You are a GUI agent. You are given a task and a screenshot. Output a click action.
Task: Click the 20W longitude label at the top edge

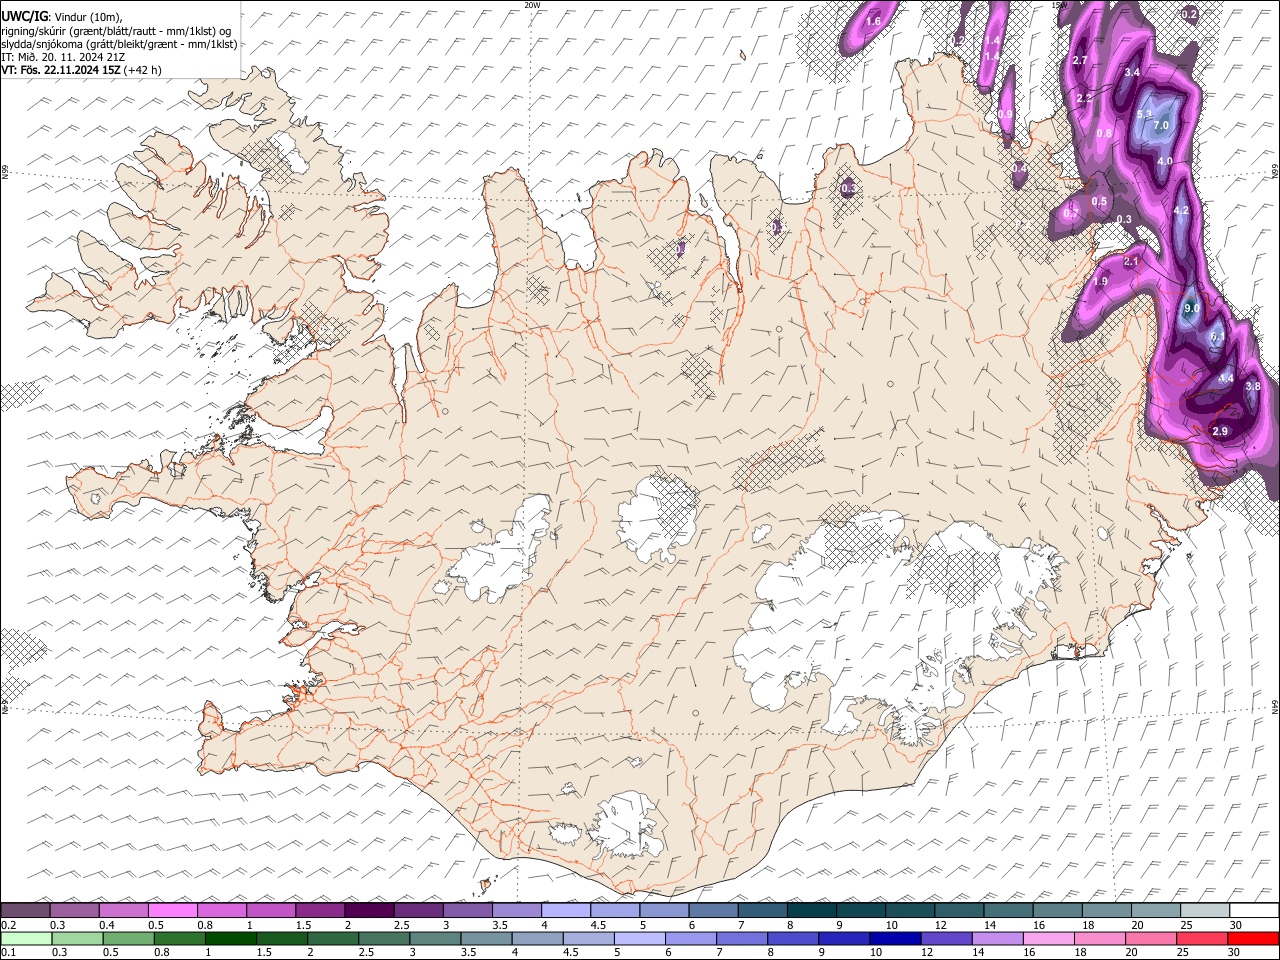532,5
